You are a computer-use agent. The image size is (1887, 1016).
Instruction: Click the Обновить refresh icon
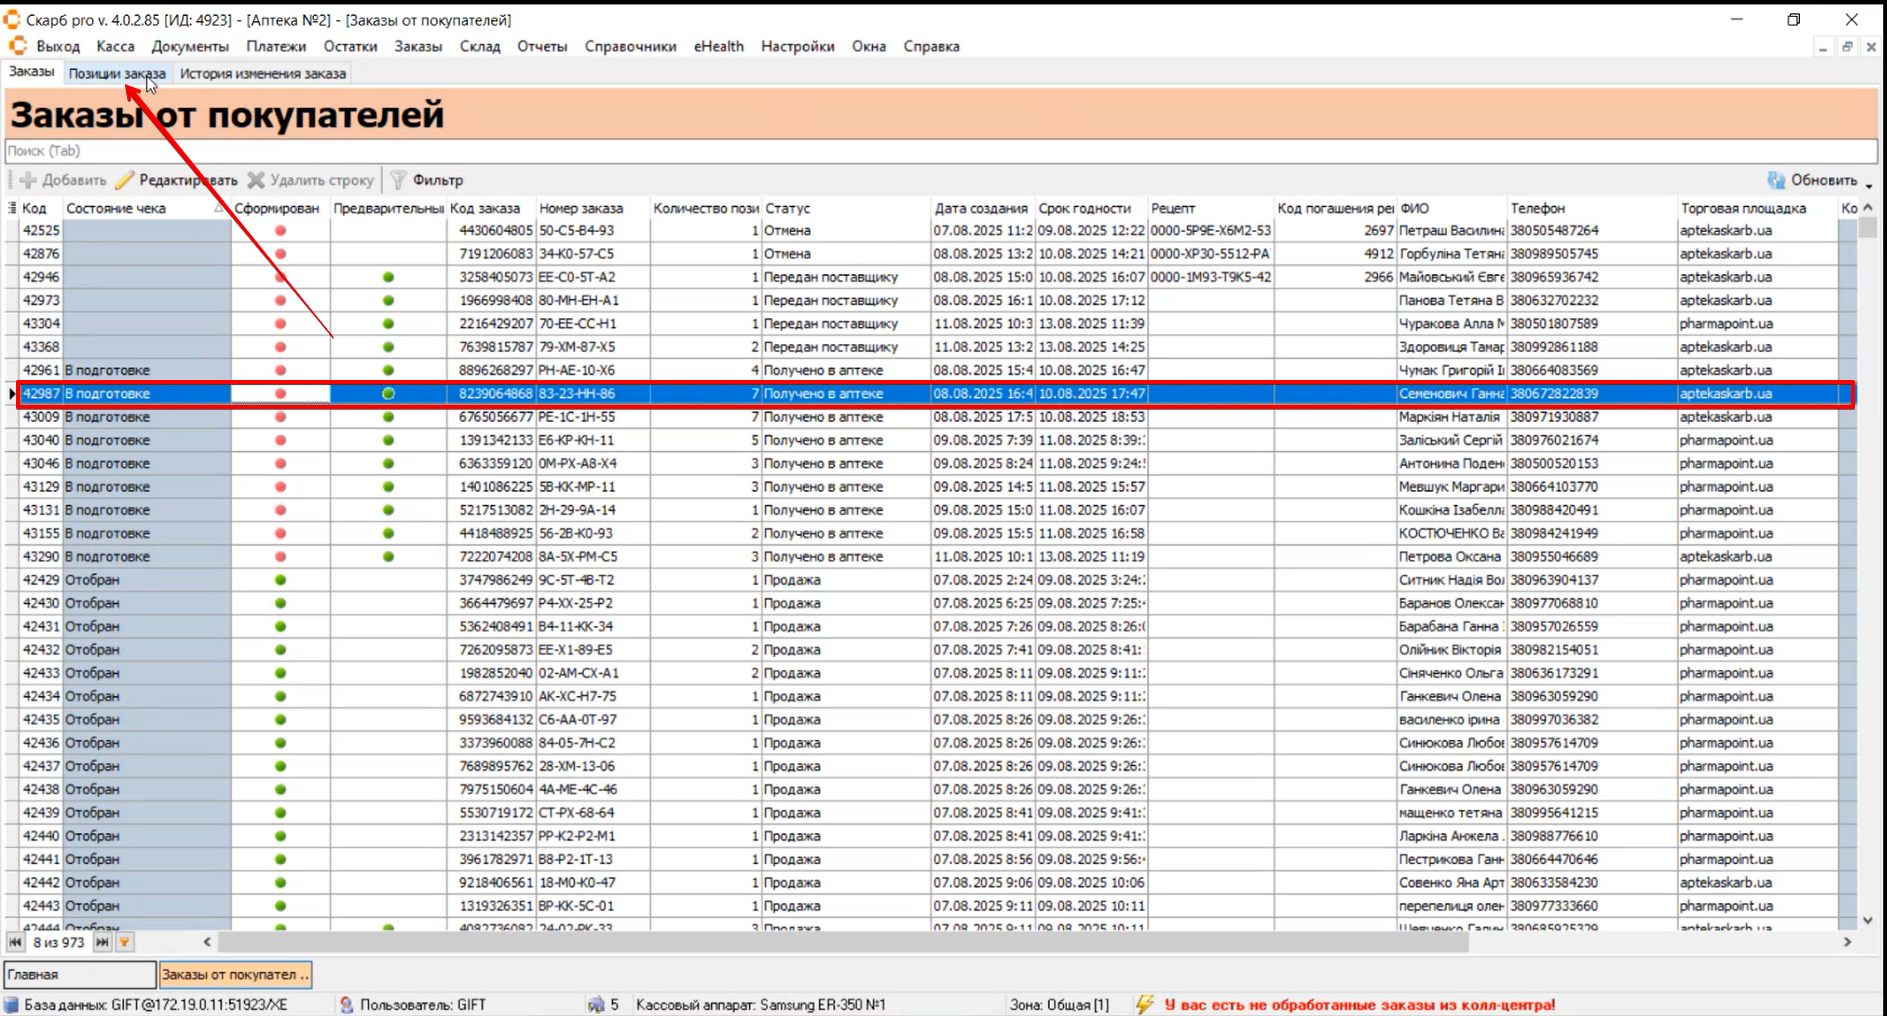1776,180
